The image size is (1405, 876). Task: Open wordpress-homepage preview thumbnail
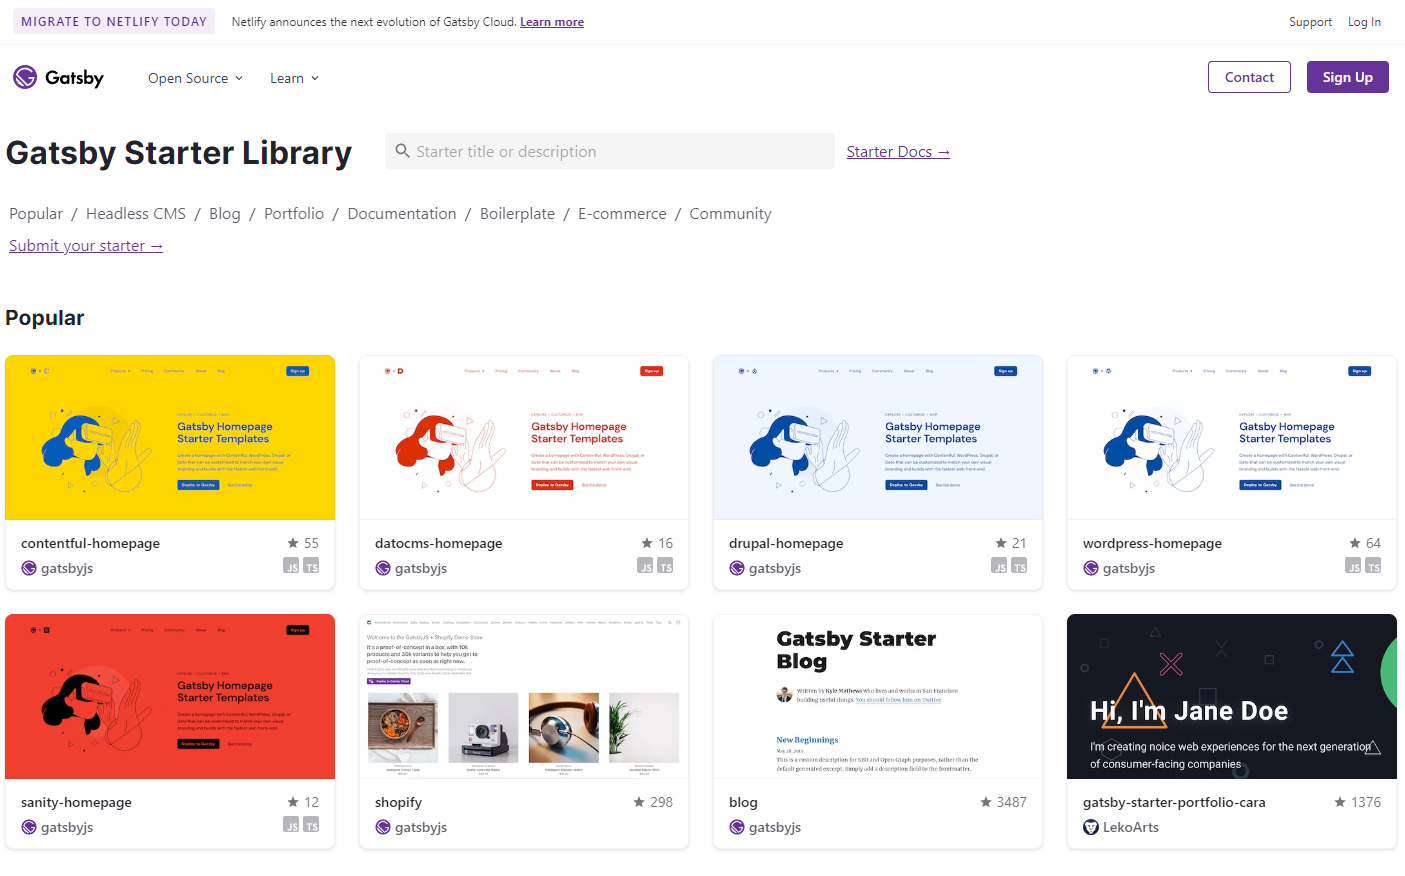1232,437
